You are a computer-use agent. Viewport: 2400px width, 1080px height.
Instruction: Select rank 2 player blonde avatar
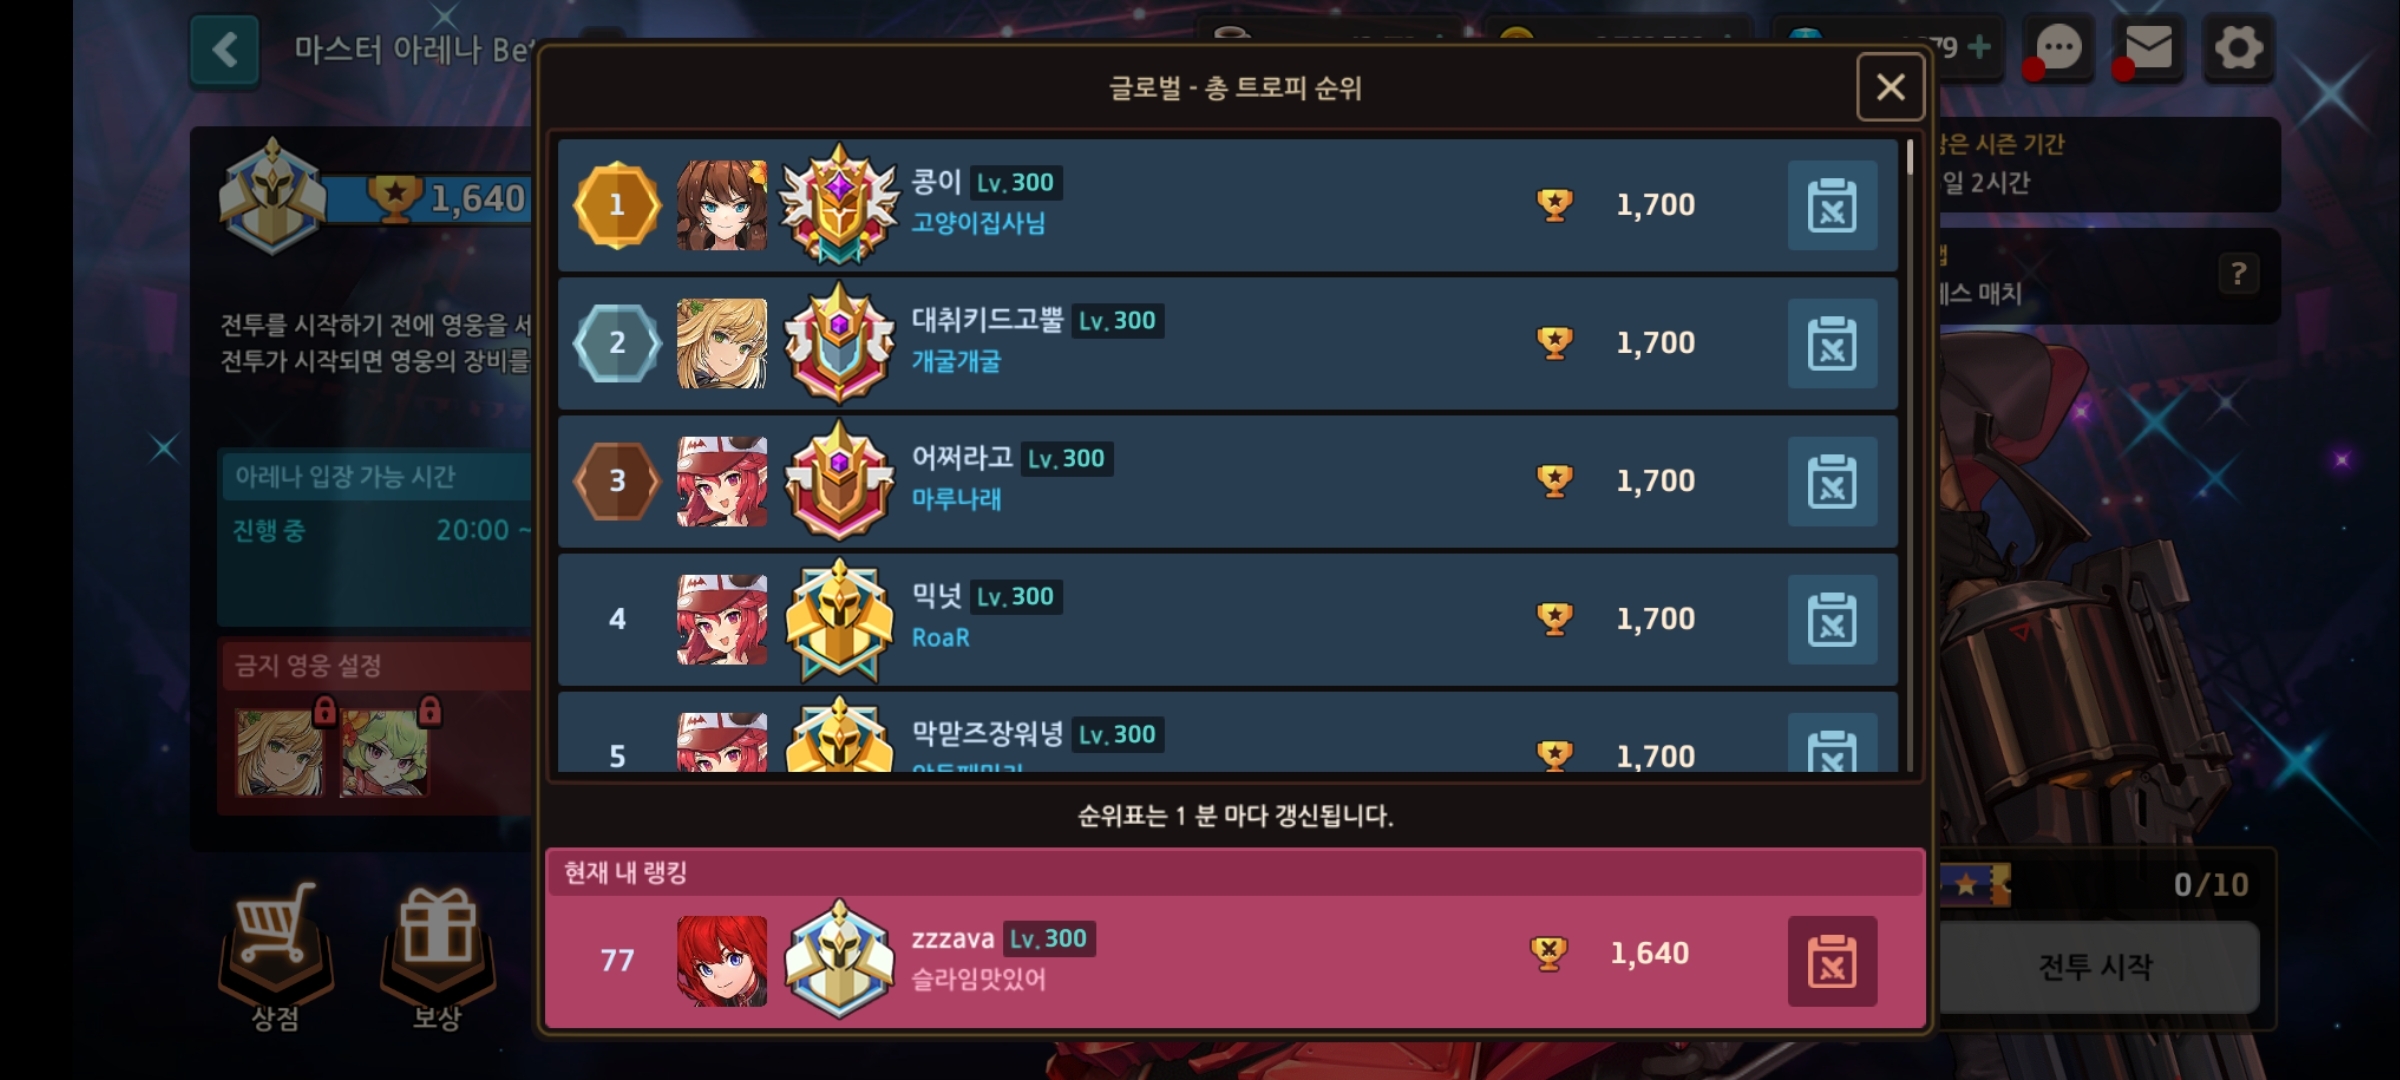point(722,343)
